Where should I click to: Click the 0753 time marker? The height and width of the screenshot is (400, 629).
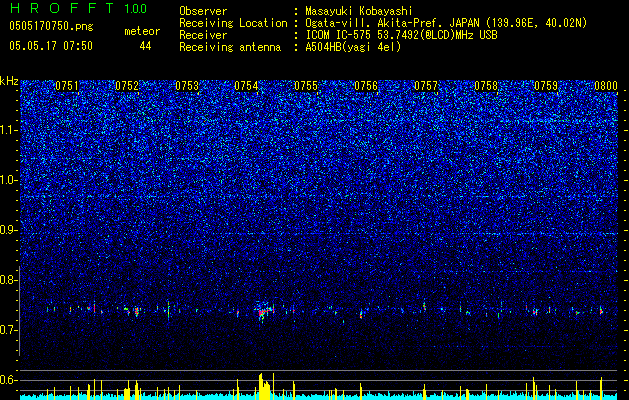coord(187,86)
